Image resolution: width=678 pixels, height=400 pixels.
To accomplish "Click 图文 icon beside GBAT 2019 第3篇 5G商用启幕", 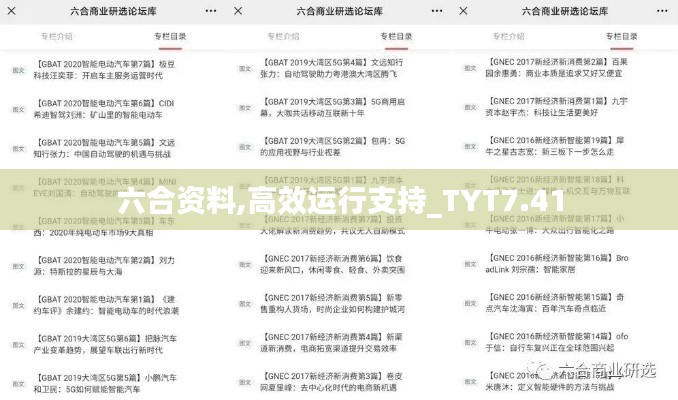I will 245,108.
